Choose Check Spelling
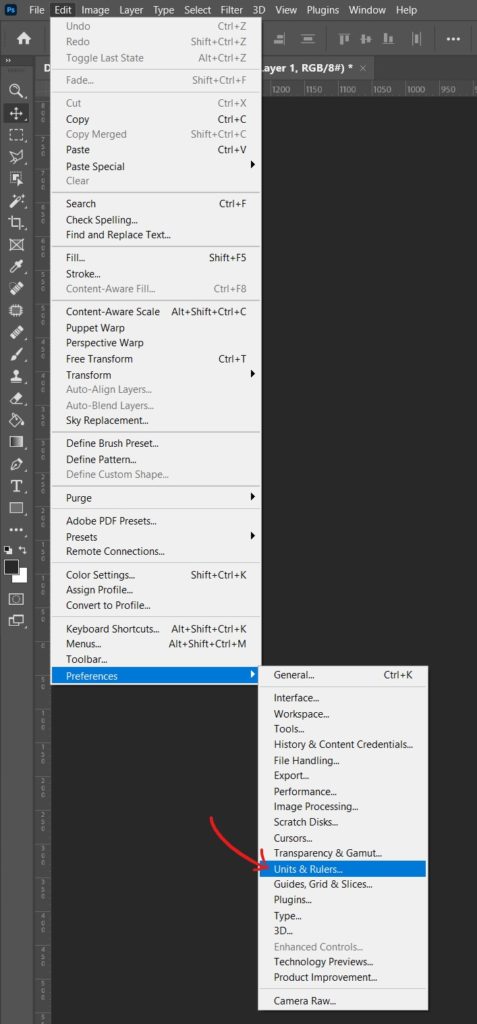Viewport: 477px width, 1024px height. click(156, 219)
